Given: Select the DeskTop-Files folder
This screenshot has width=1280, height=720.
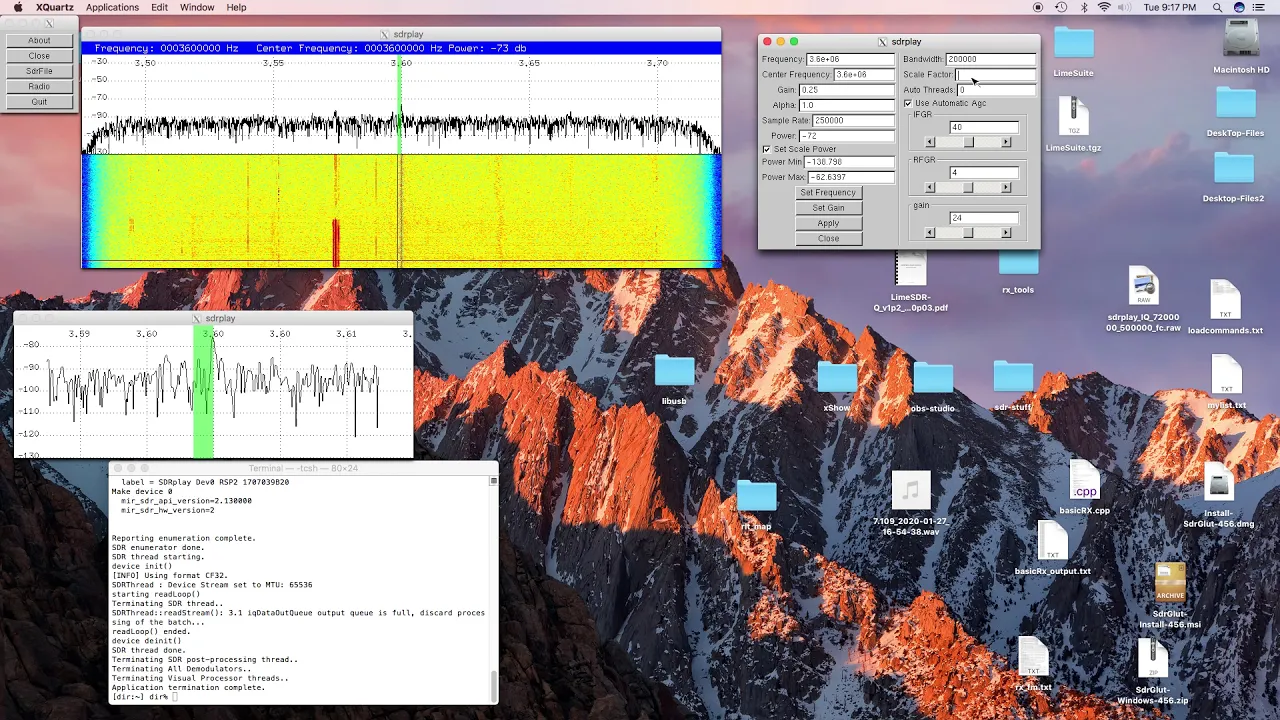Looking at the screenshot, I should coord(1235,104).
